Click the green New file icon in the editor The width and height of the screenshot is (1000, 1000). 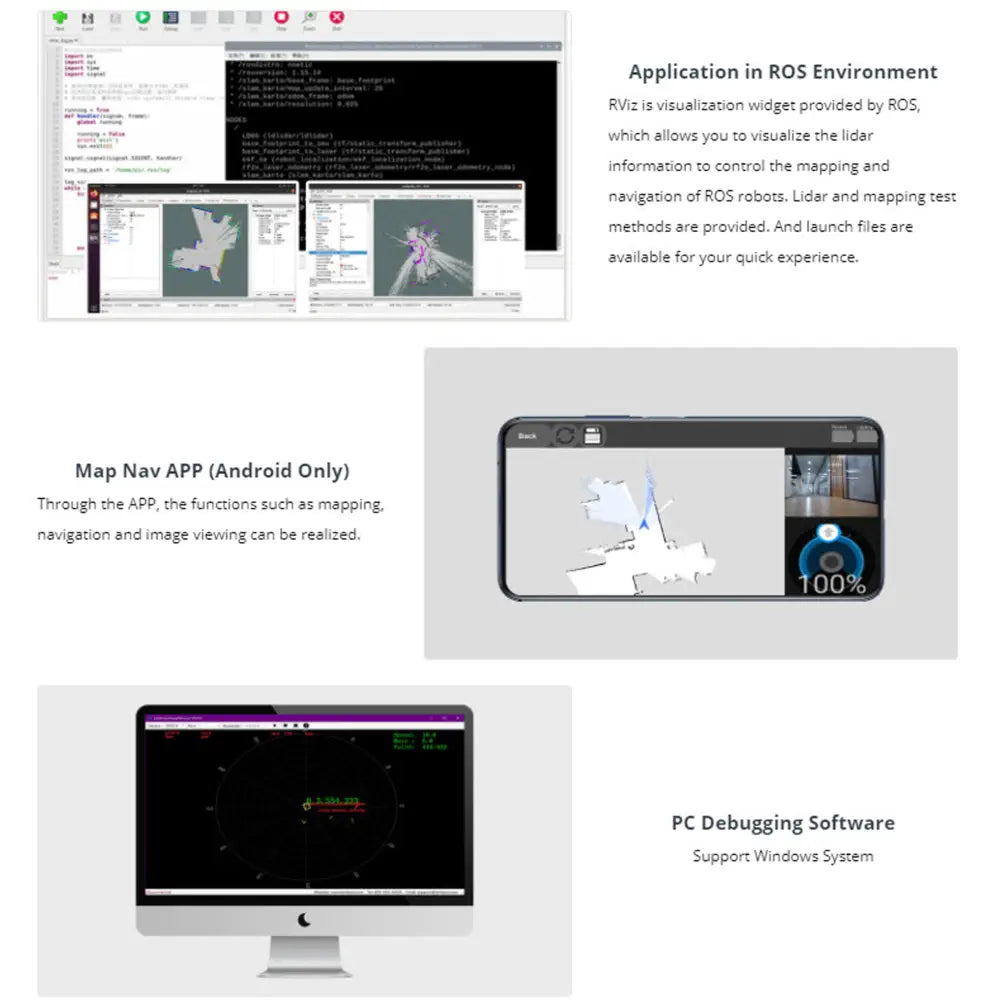pyautogui.click(x=60, y=18)
